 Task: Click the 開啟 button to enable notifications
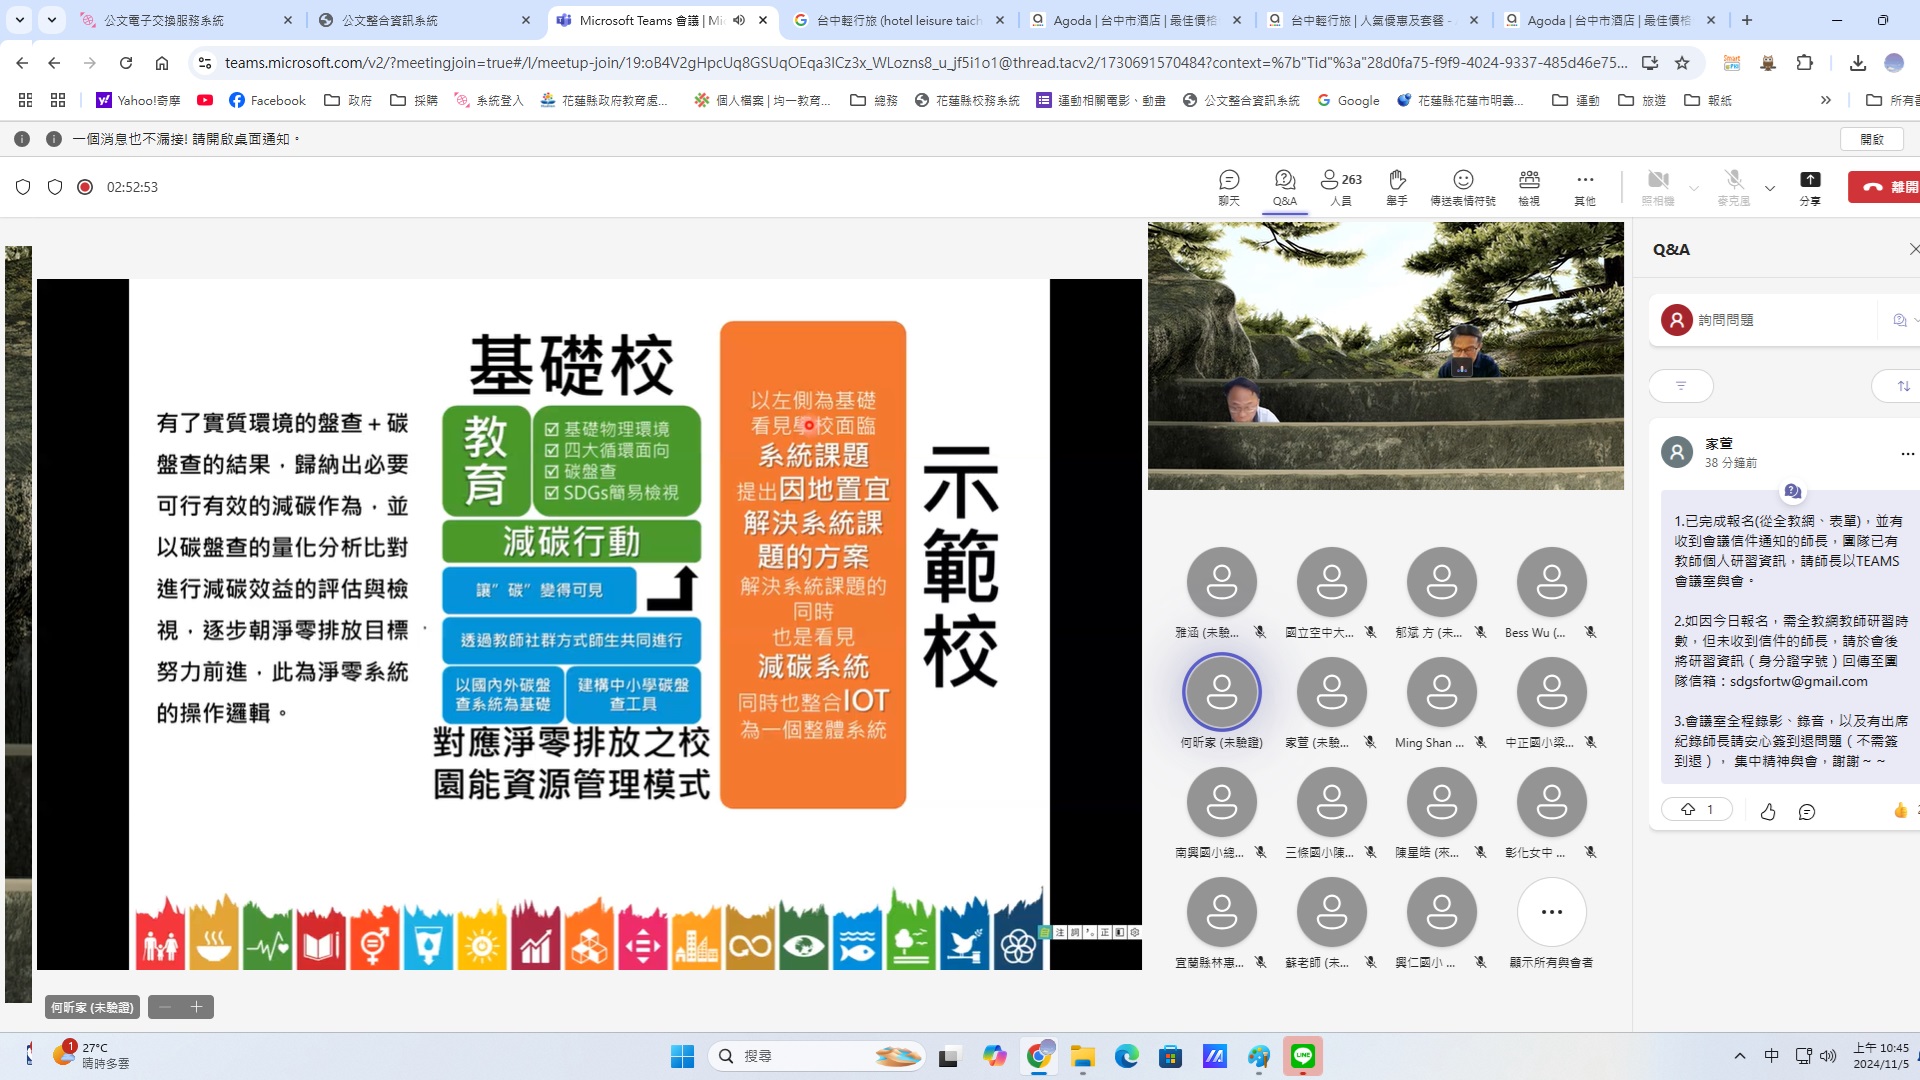coord(1872,139)
